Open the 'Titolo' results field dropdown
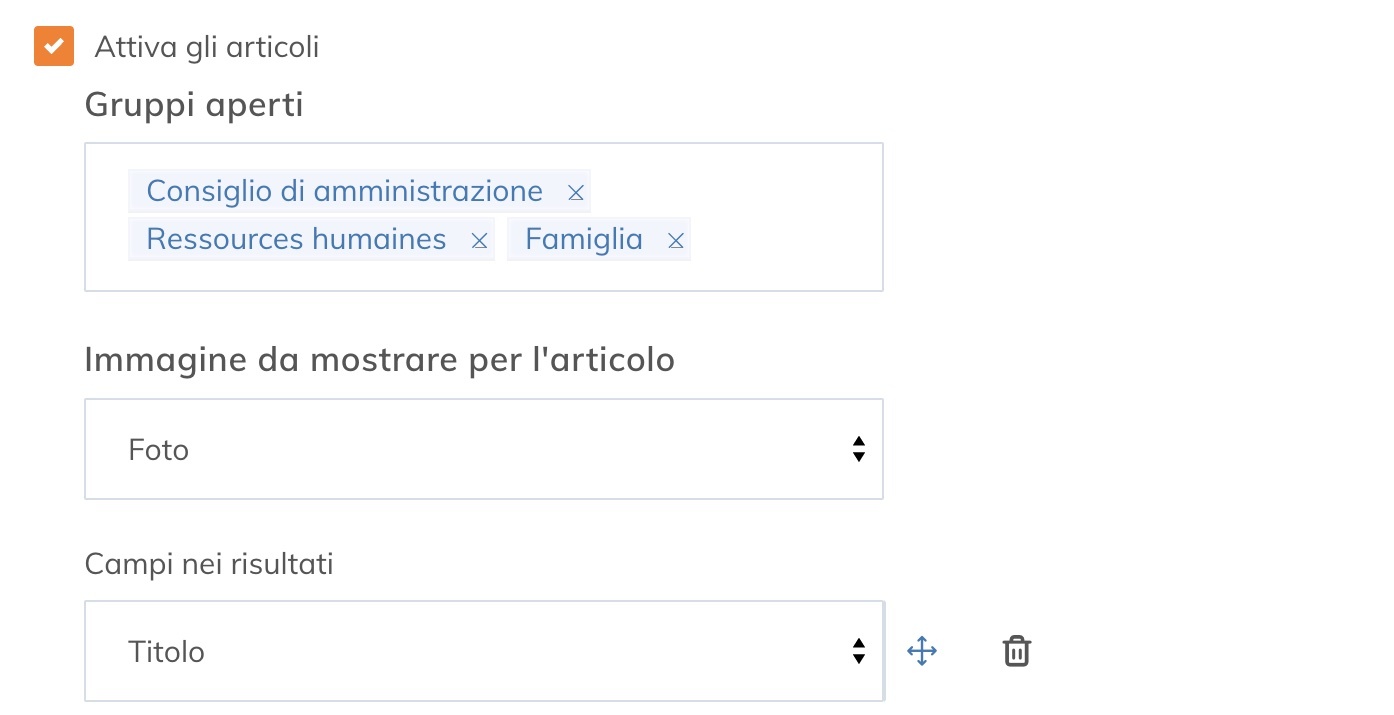Viewport: 1394px width, 715px height. [x=484, y=651]
